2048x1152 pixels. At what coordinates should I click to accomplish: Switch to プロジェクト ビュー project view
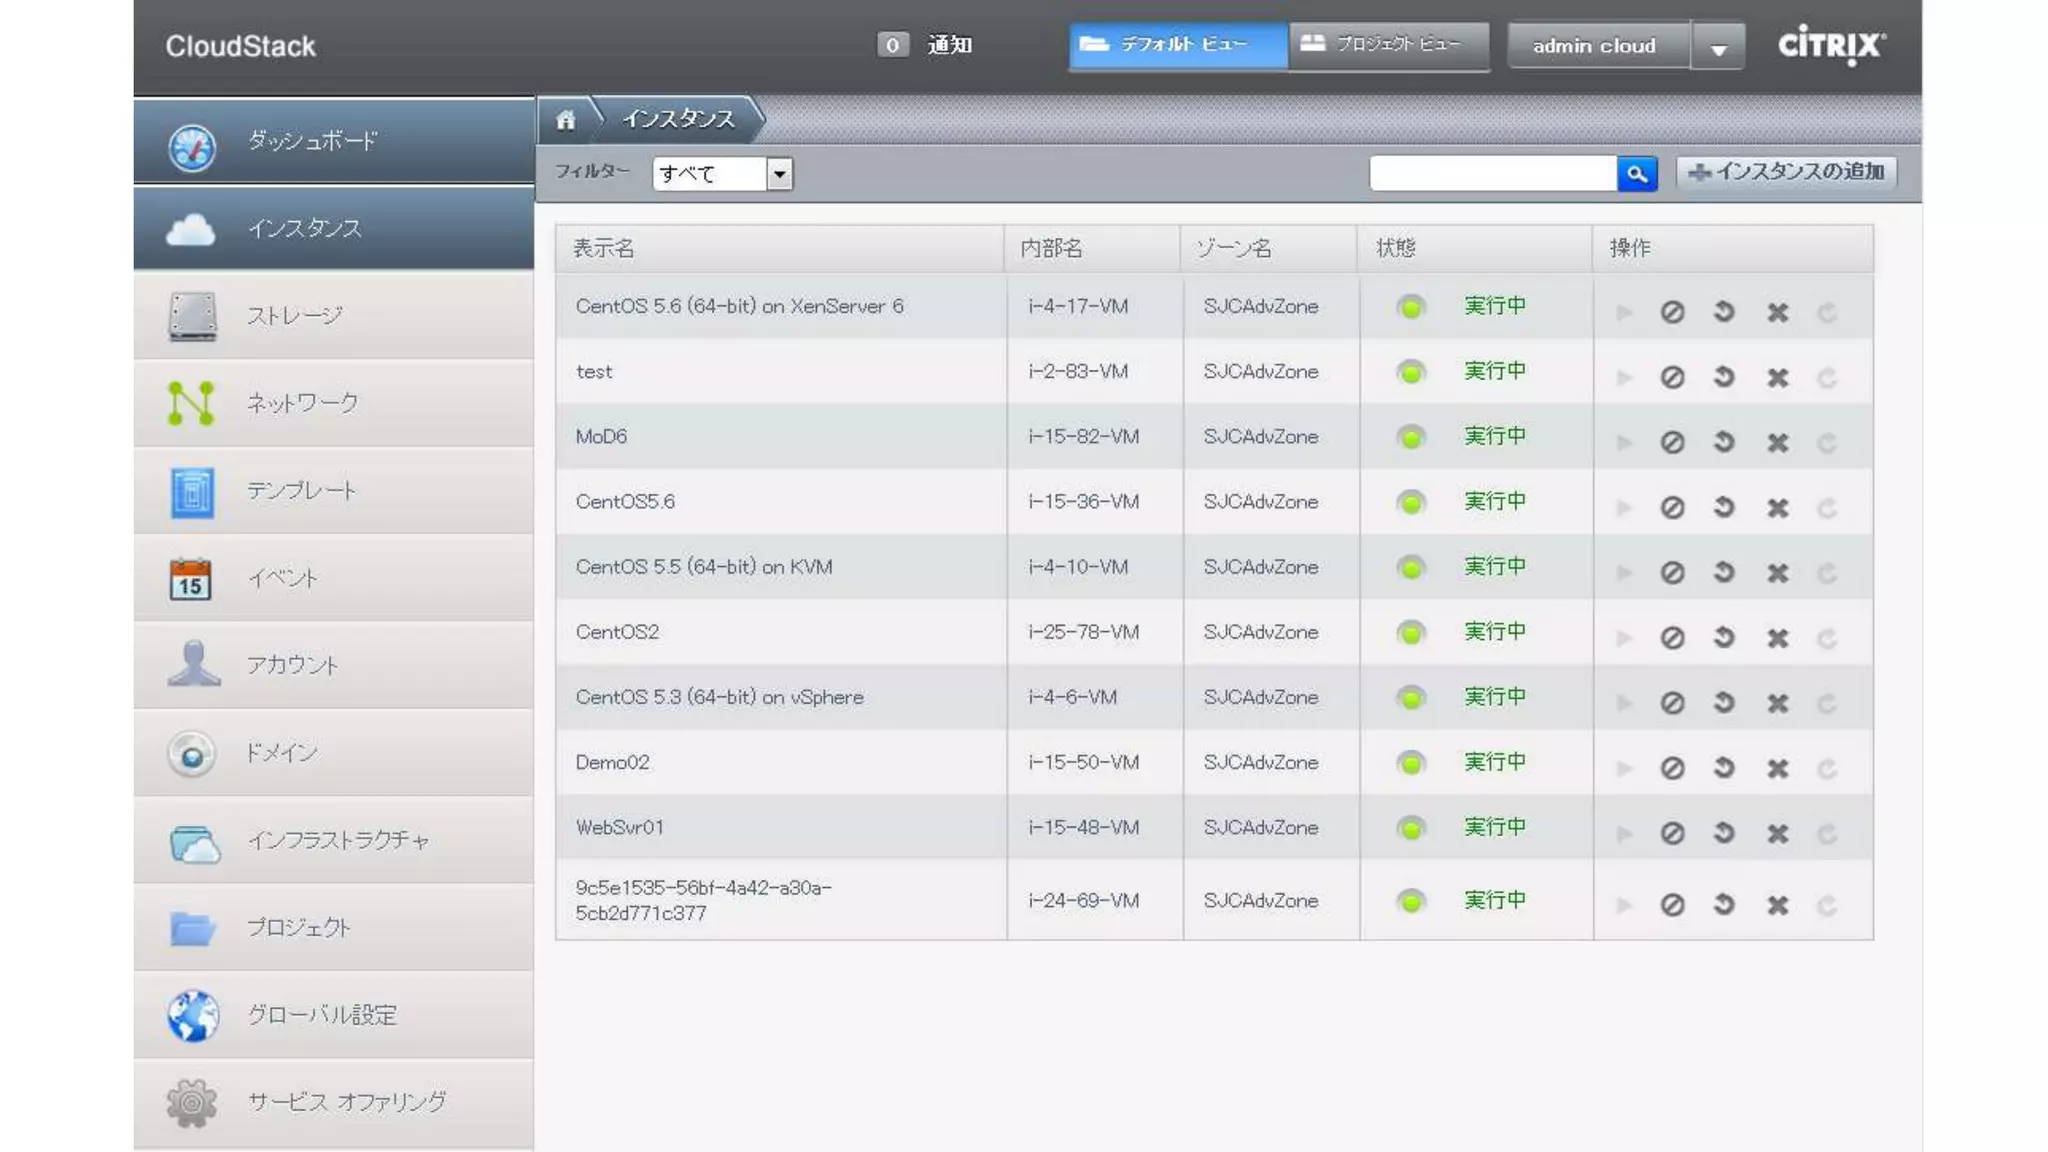pos(1387,45)
